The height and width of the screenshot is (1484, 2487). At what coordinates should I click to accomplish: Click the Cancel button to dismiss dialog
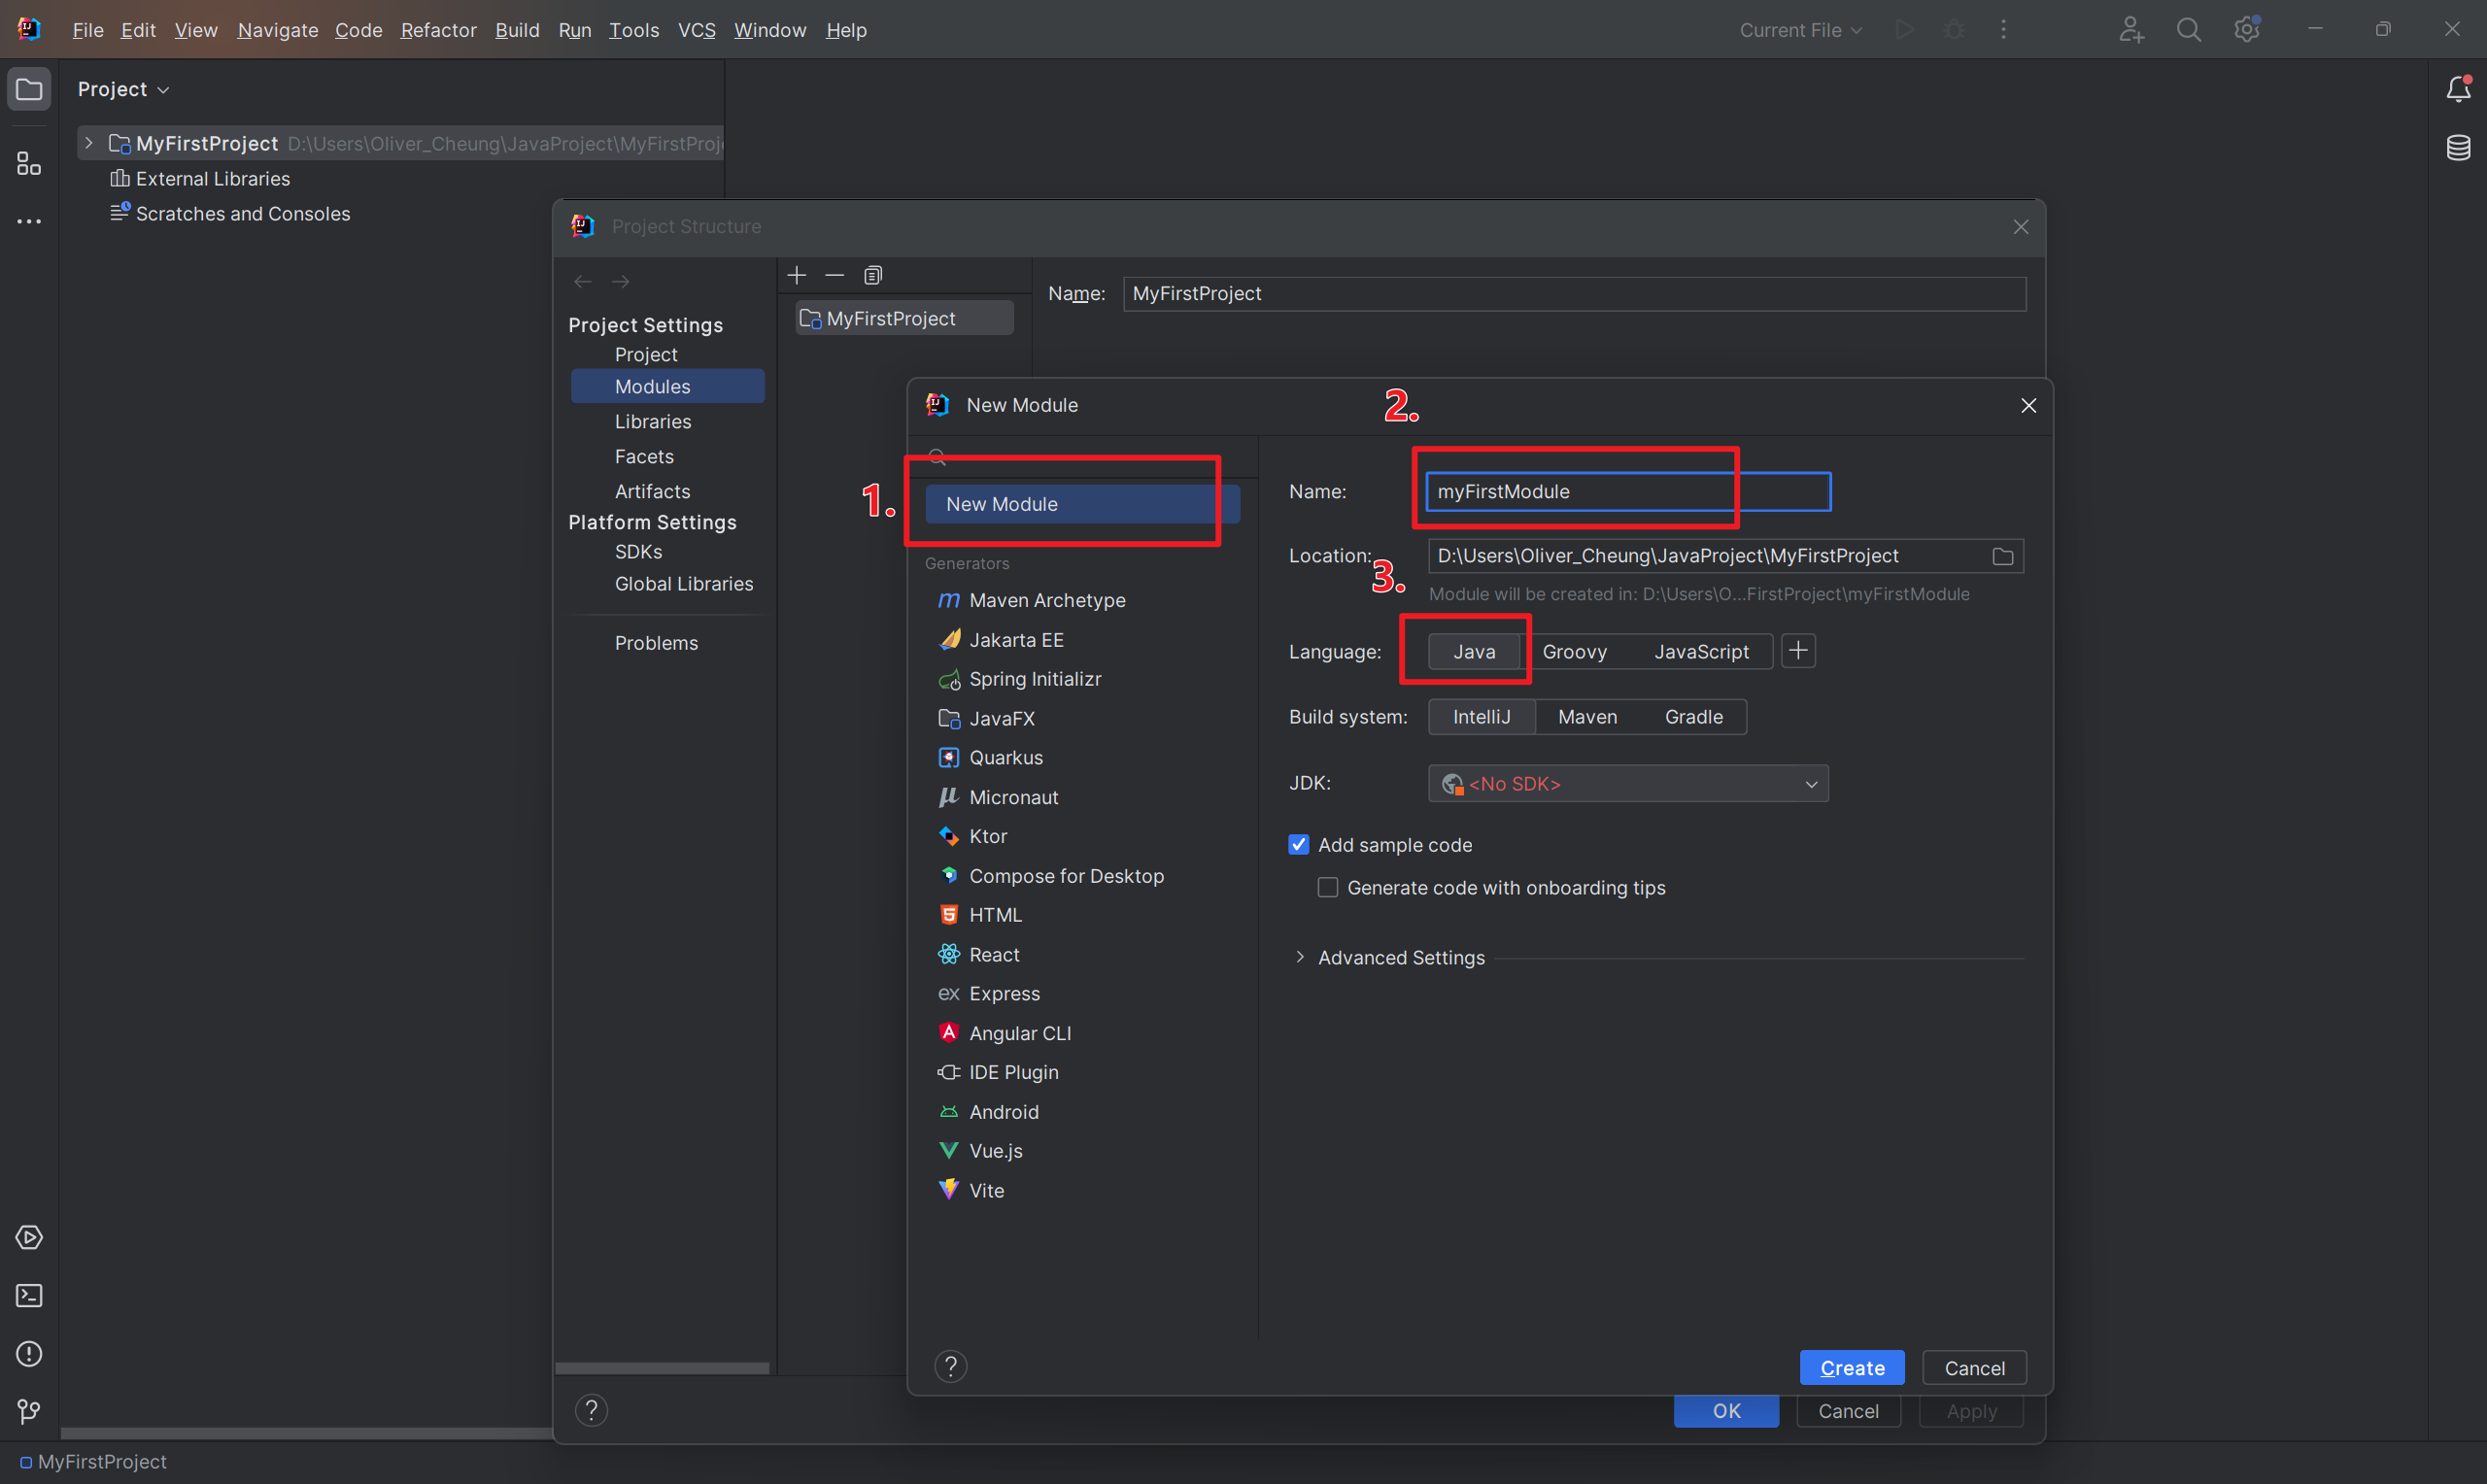tap(1973, 1367)
